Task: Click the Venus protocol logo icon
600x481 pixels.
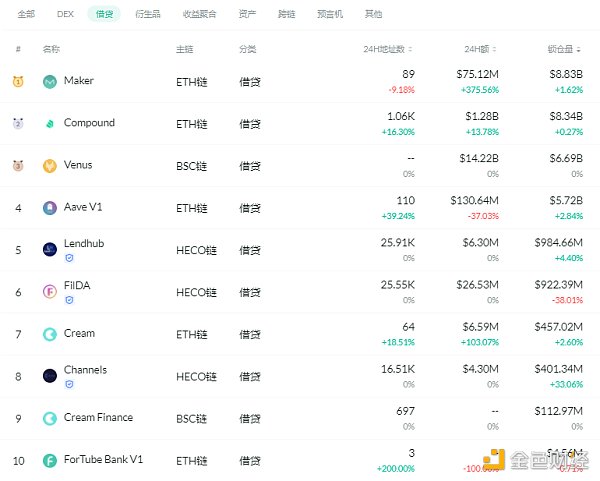Action: pos(50,166)
